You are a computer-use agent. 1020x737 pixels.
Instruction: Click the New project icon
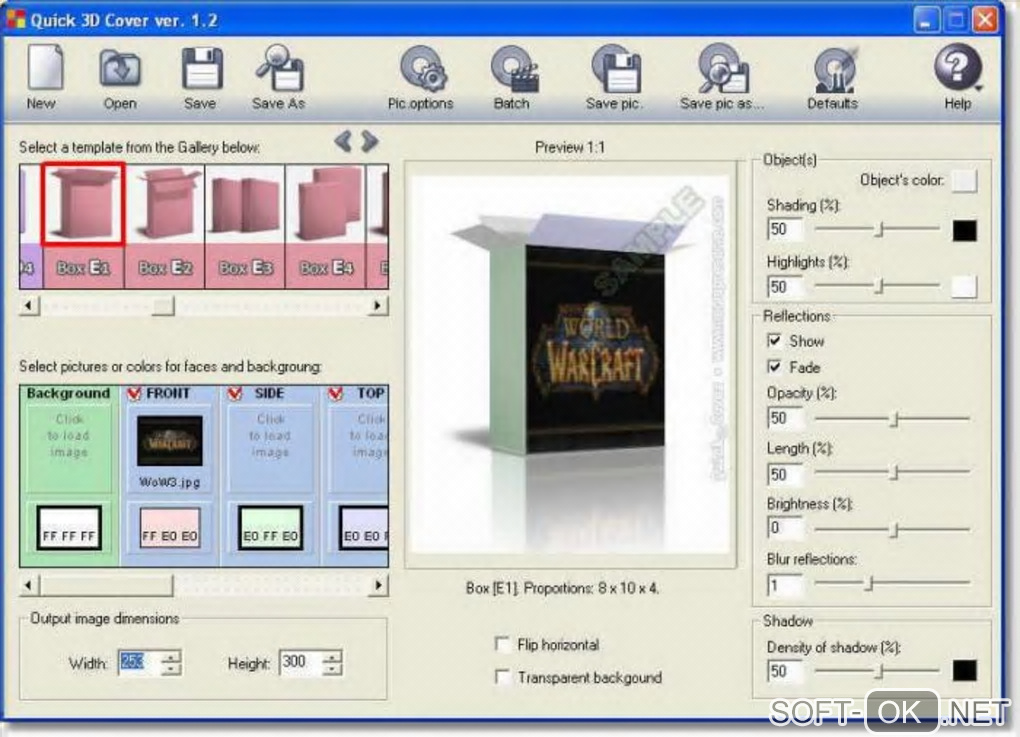pos(44,67)
